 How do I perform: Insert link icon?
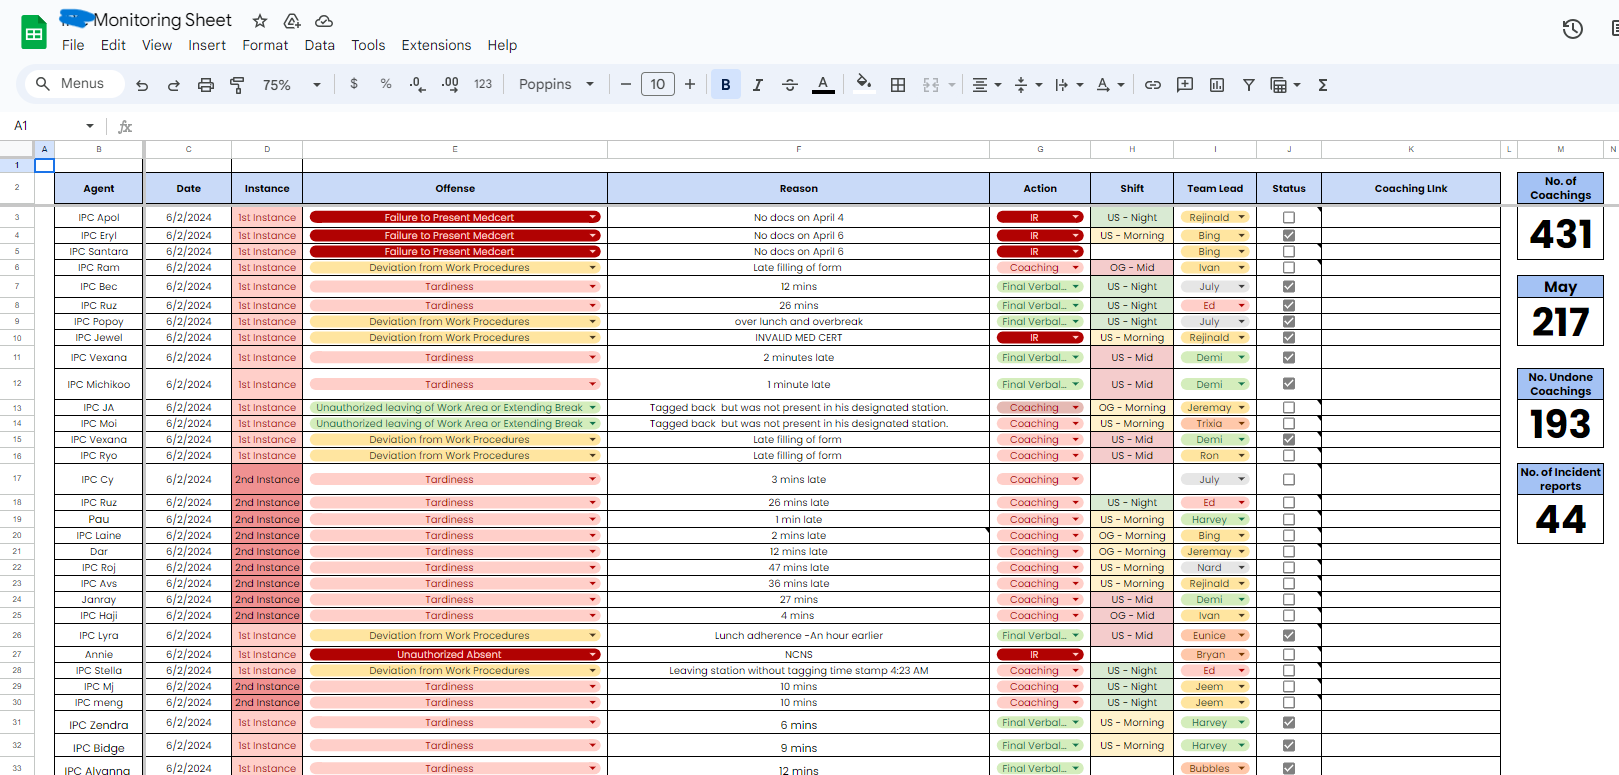[x=1153, y=85]
